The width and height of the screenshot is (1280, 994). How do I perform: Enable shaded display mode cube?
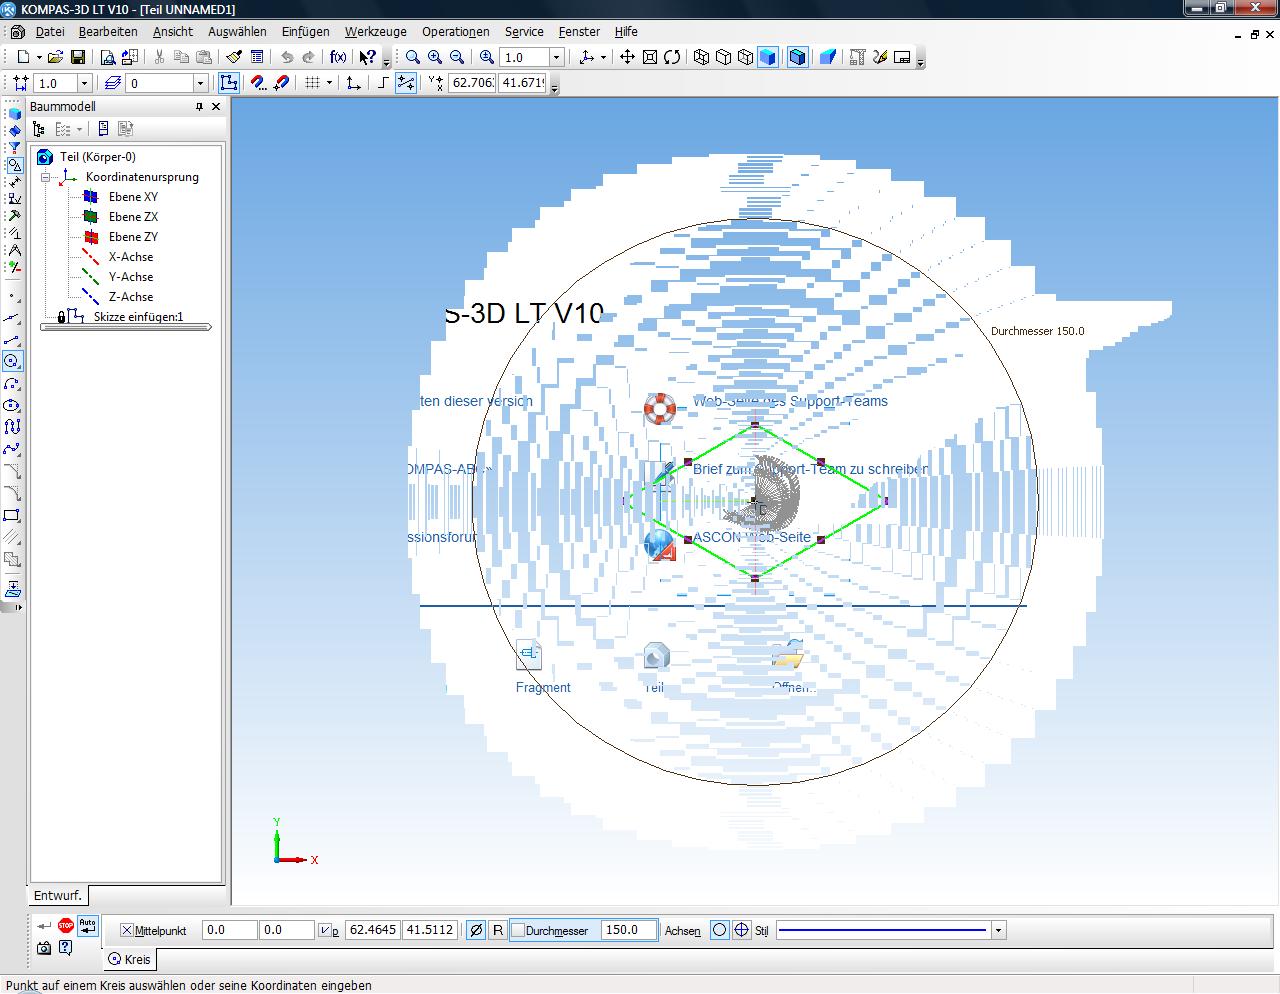(767, 57)
